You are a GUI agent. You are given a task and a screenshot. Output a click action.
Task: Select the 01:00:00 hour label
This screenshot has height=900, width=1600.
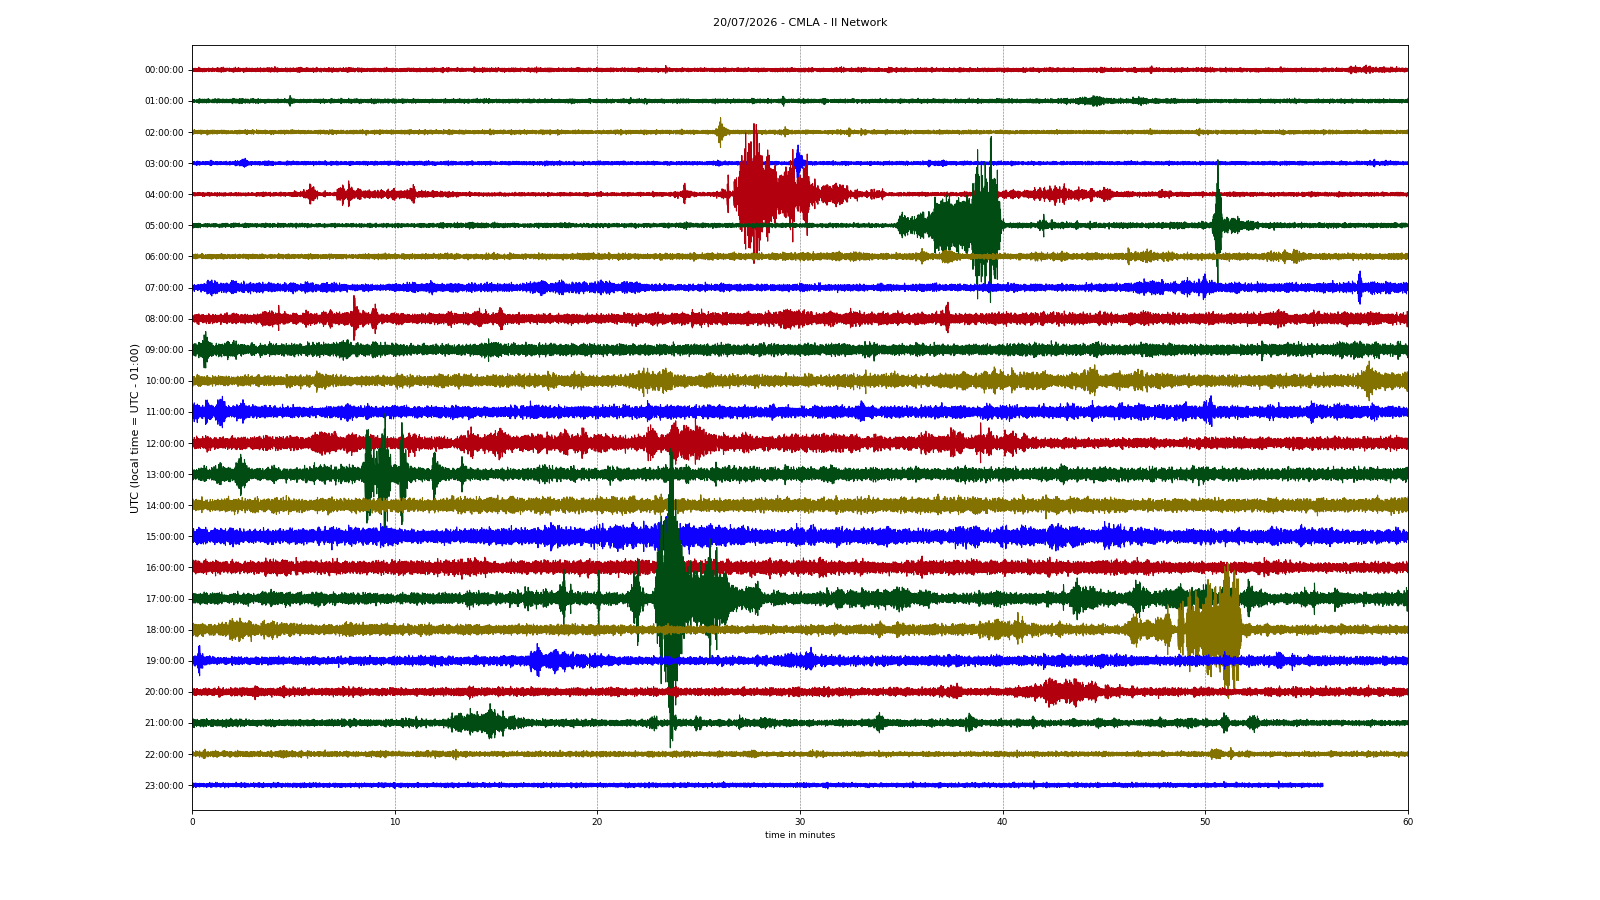[x=164, y=101]
